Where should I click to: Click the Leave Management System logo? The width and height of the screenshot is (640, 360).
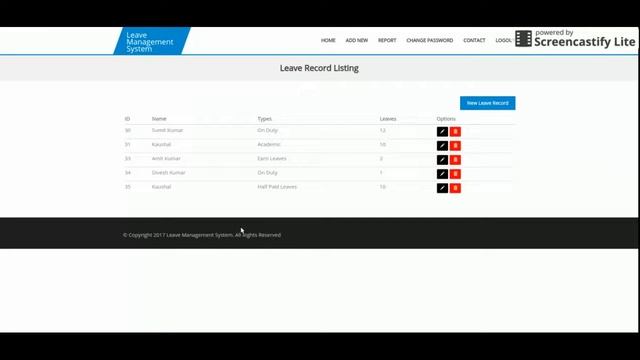point(151,41)
